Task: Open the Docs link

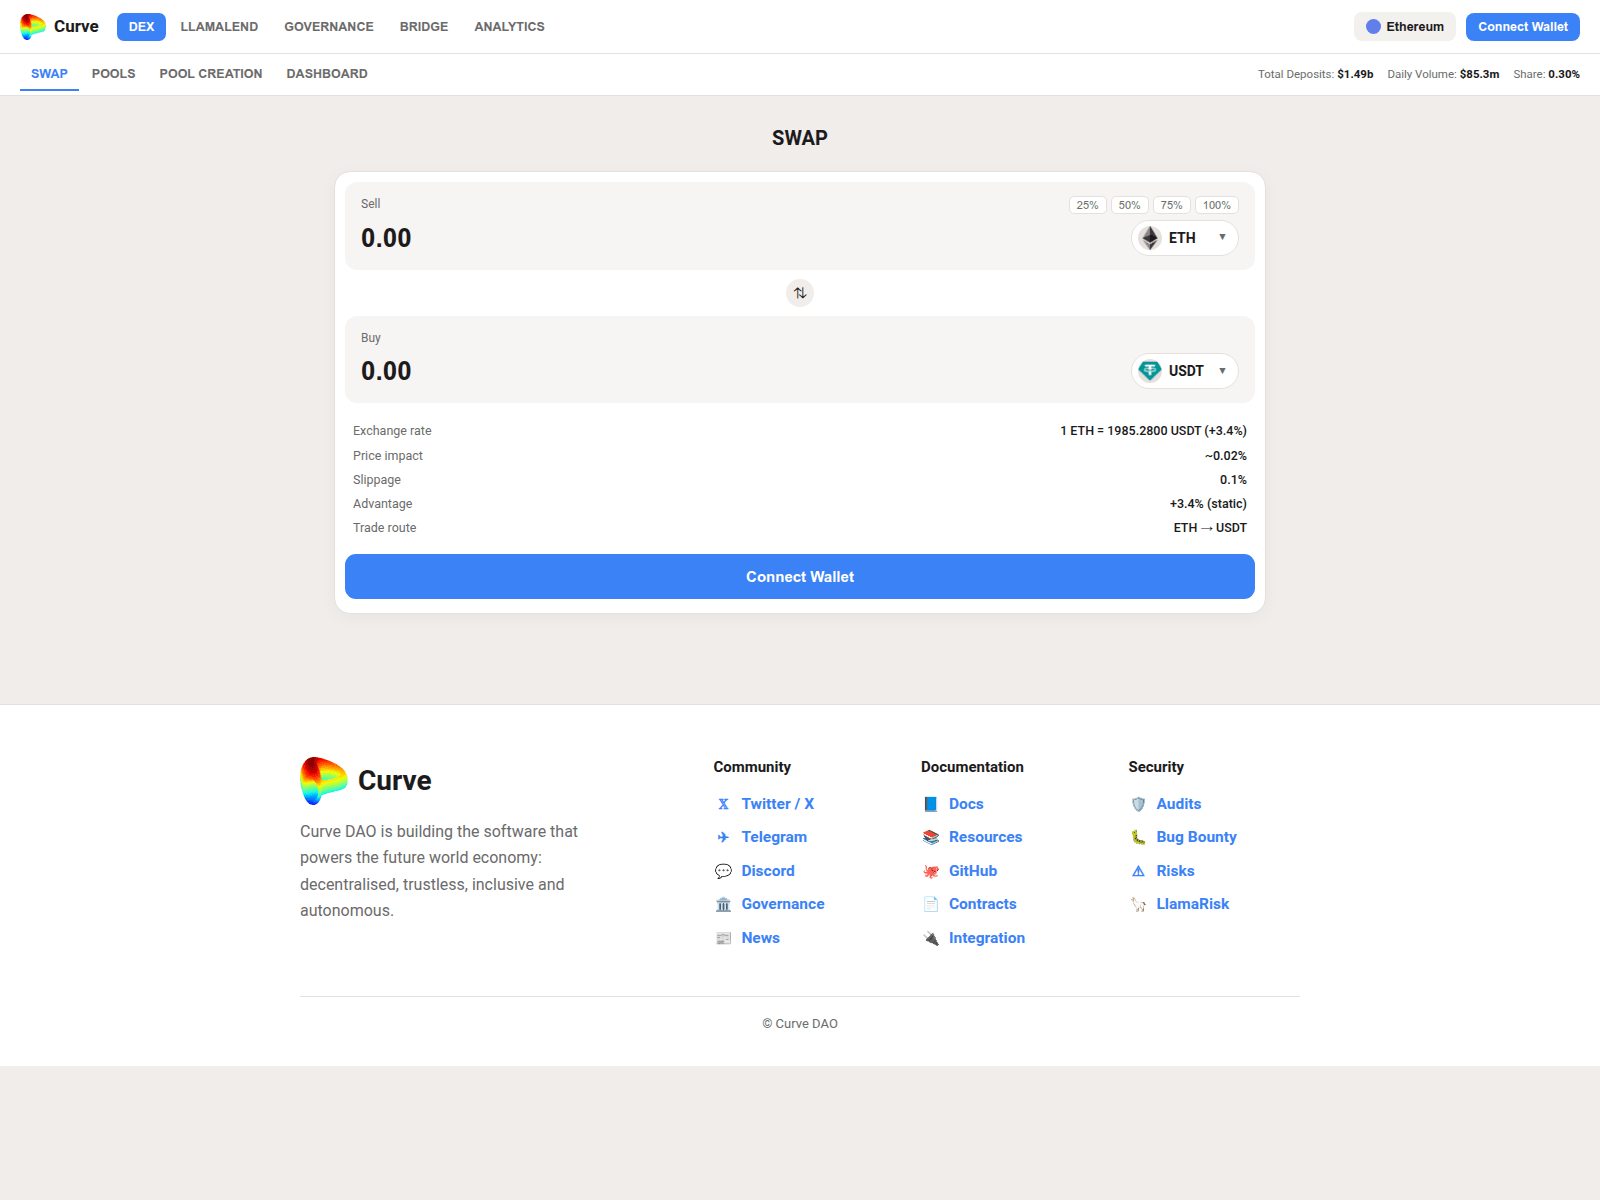Action: pyautogui.click(x=966, y=804)
